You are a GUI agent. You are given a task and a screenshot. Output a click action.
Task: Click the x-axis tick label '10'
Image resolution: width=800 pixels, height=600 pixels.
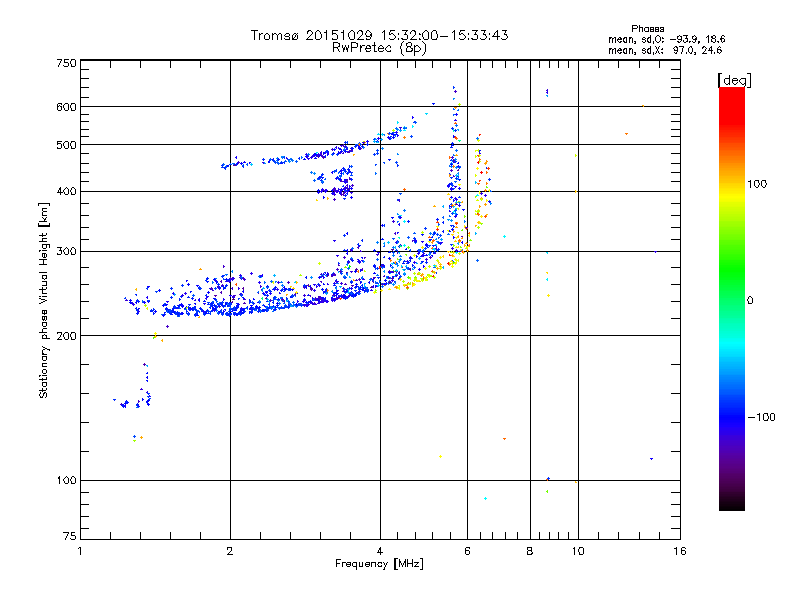tap(578, 551)
